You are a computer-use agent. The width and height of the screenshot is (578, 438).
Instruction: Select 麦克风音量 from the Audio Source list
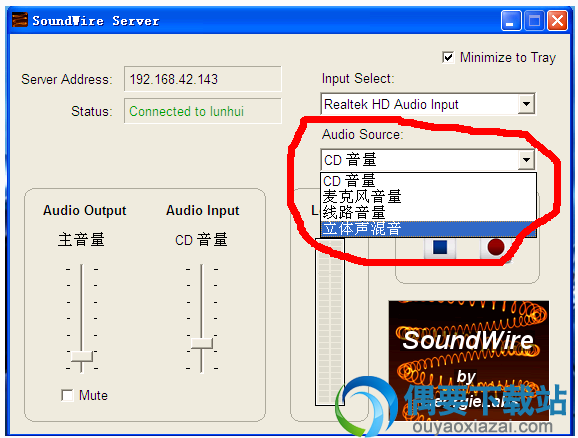click(428, 197)
